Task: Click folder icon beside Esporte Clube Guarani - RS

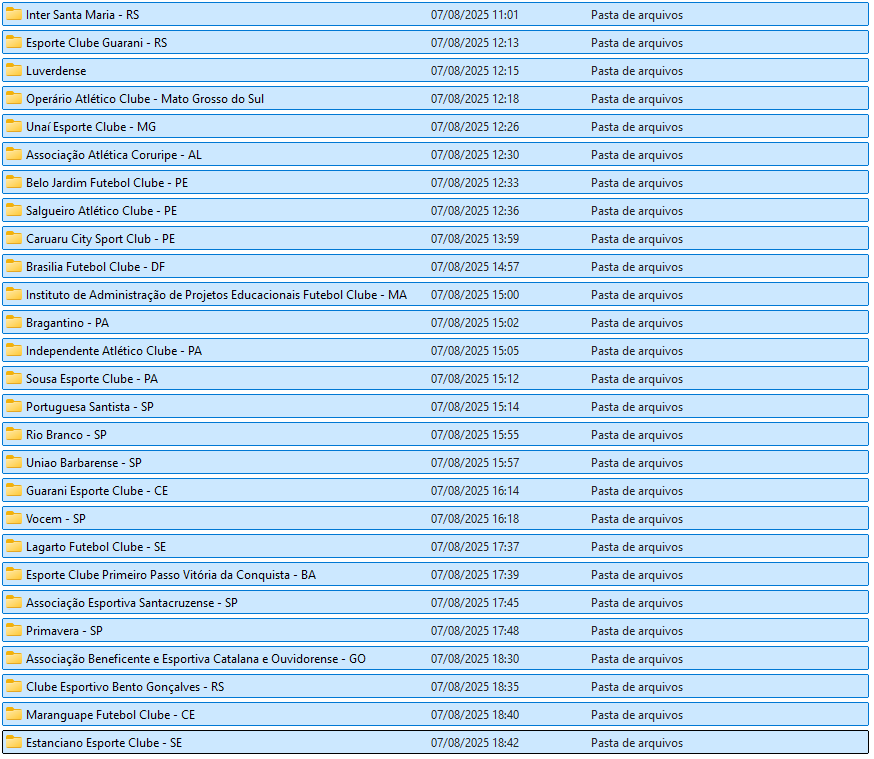Action: pyautogui.click(x=13, y=42)
